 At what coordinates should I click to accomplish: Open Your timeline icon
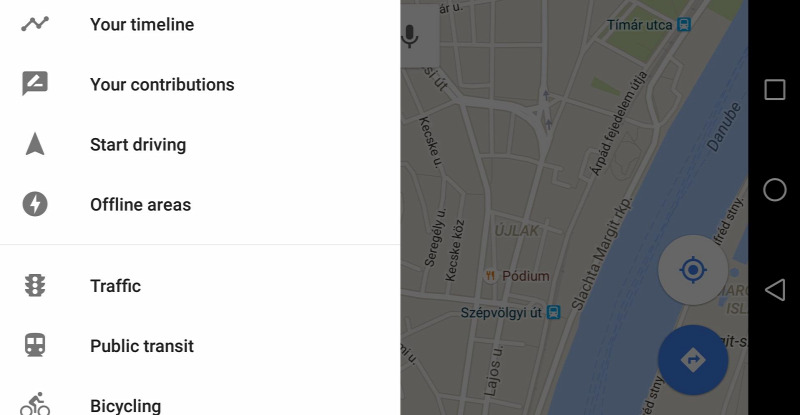35,24
